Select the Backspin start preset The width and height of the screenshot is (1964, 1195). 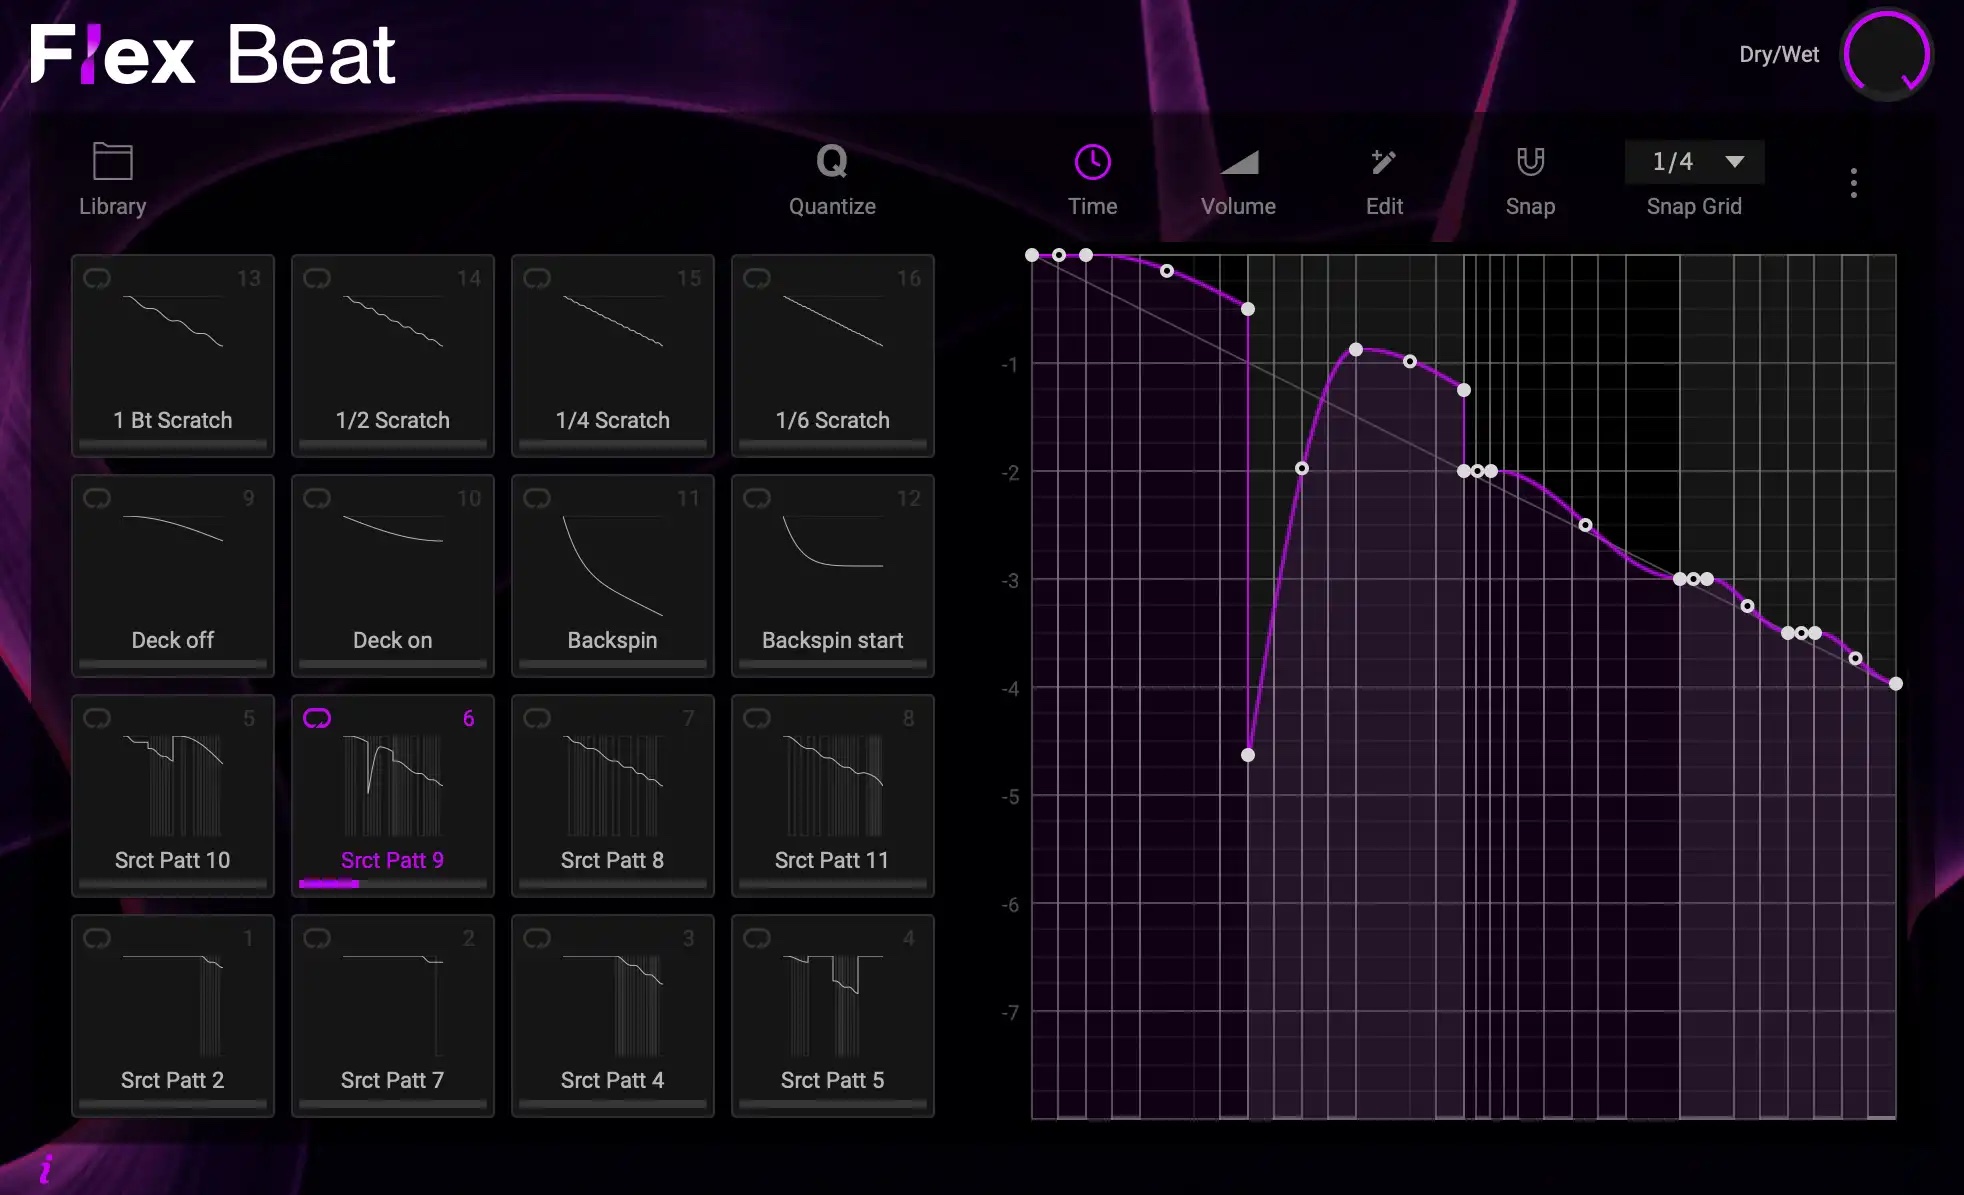click(832, 576)
